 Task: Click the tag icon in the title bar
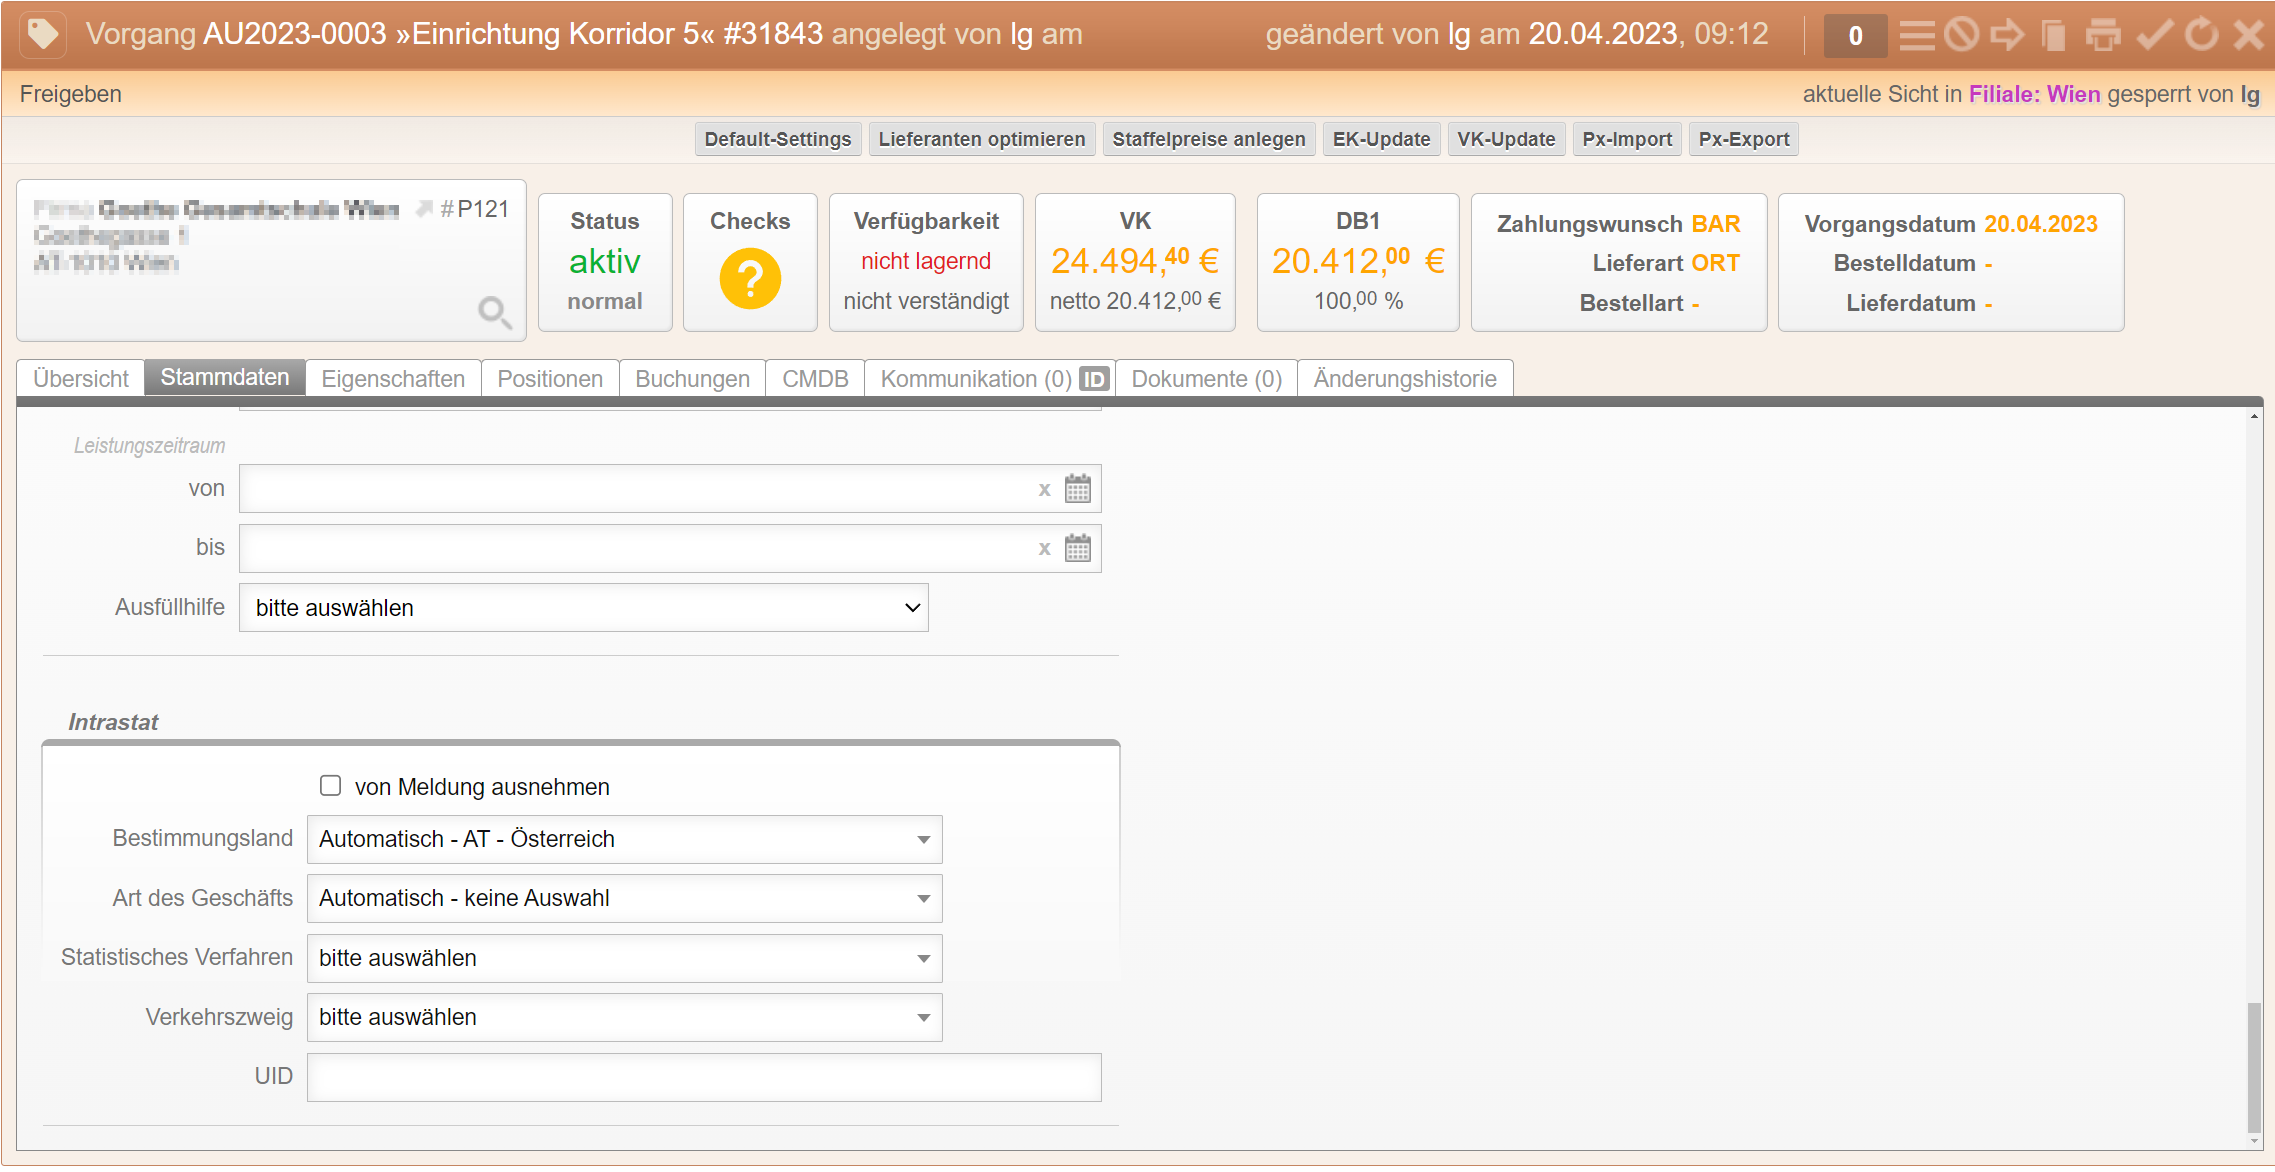pos(43,34)
